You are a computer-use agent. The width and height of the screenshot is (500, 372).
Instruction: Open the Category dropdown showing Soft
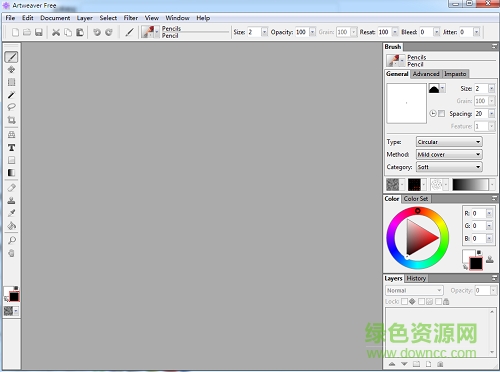tap(449, 167)
